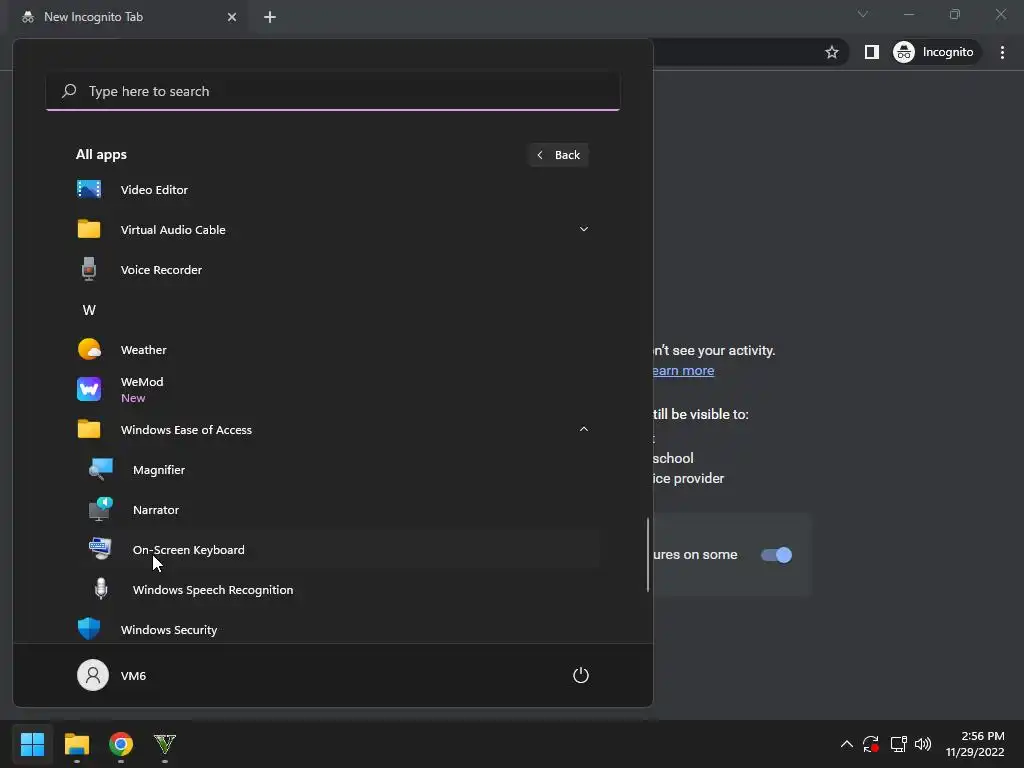This screenshot has width=1024, height=768.
Task: Open the power options button
Action: (x=581, y=675)
